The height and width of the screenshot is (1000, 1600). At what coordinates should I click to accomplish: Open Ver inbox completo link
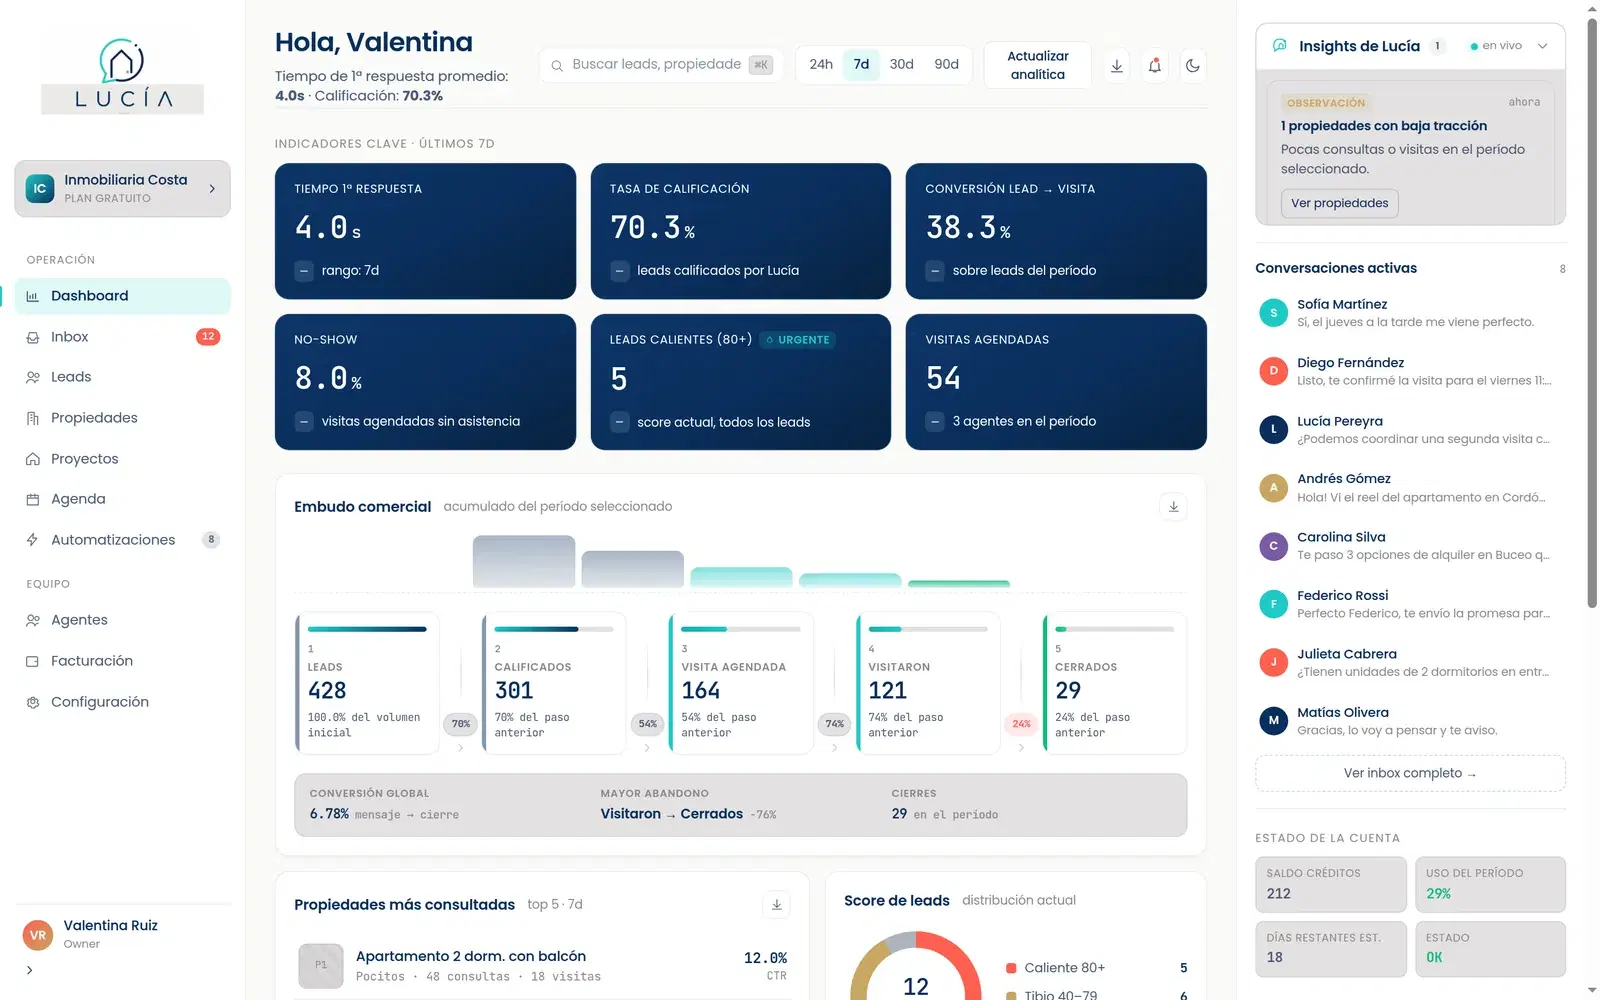[x=1410, y=773]
